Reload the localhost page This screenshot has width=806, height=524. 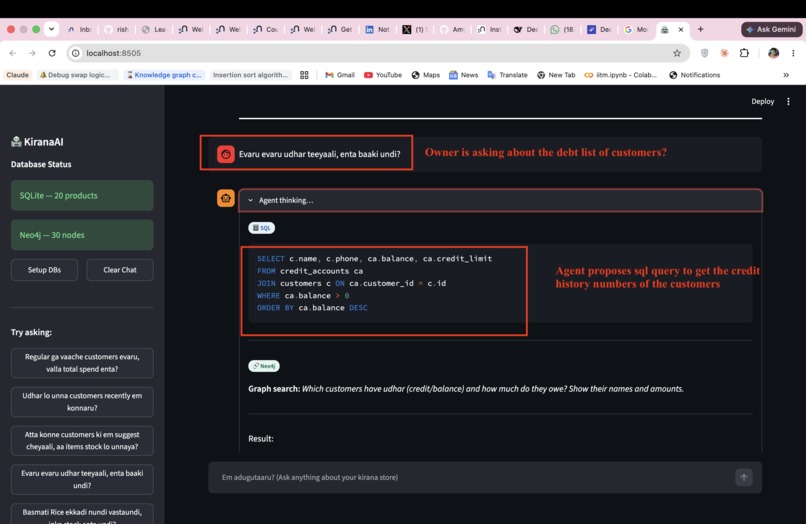pos(52,53)
